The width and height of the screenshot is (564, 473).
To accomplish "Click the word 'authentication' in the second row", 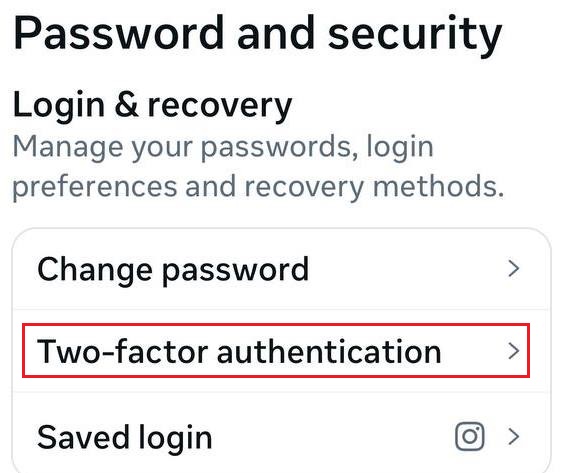I will (329, 351).
